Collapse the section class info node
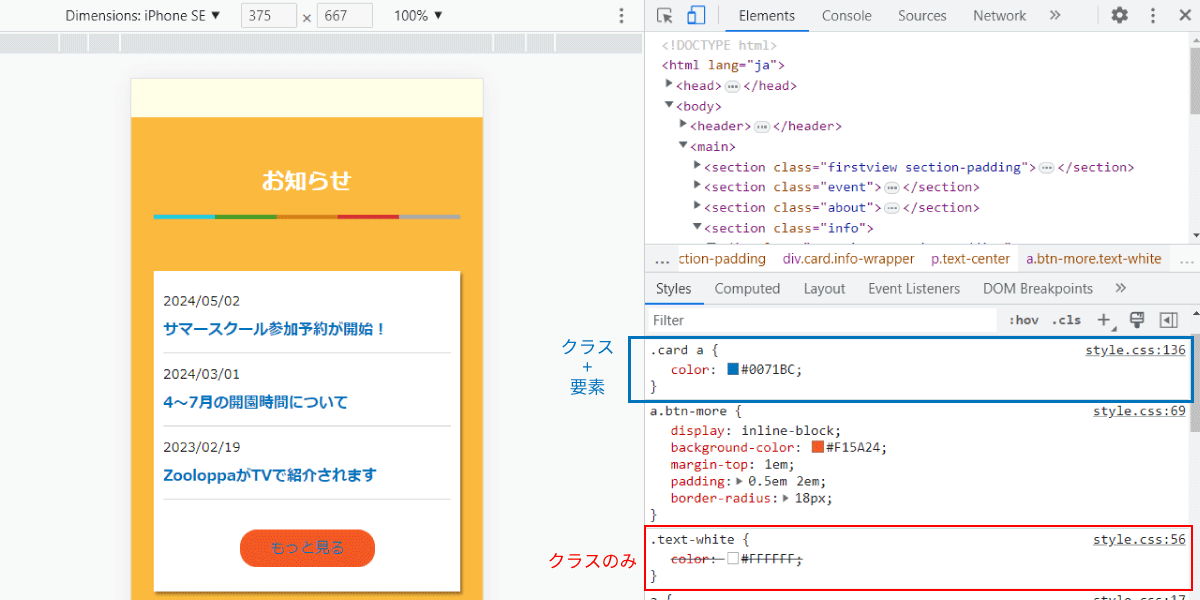This screenshot has height=600, width=1200. pos(698,227)
